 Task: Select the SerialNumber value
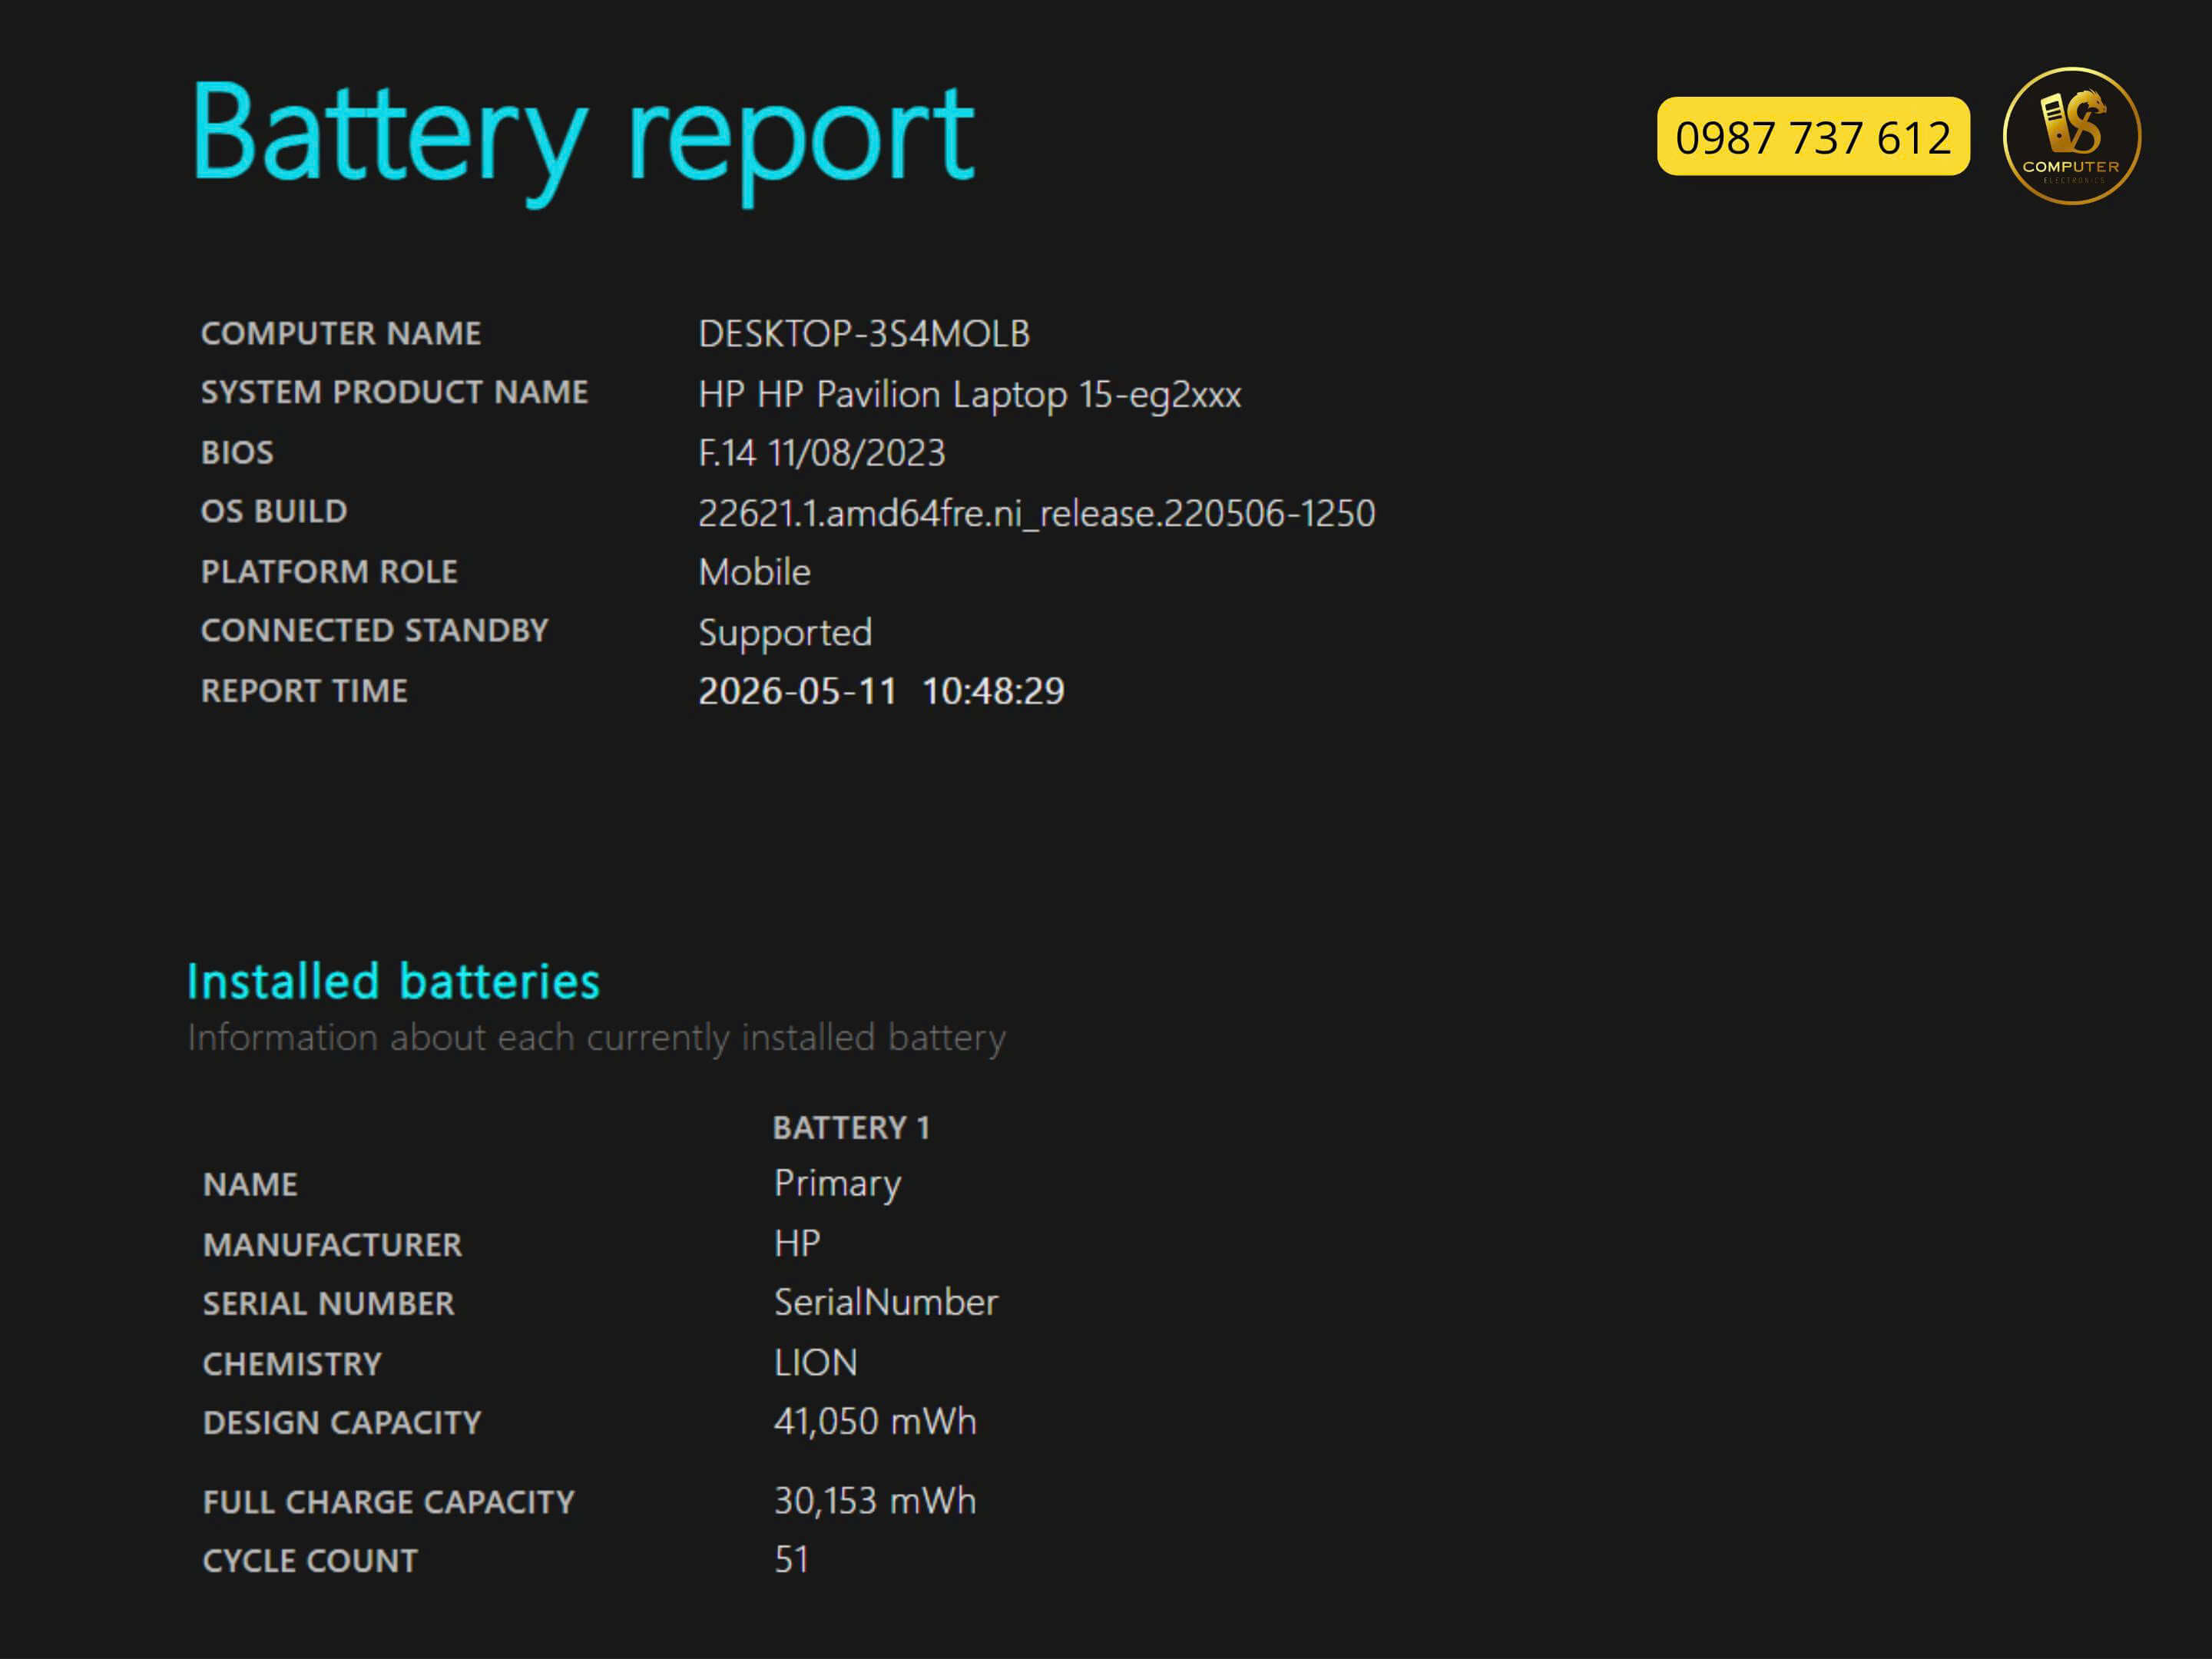coord(886,1302)
